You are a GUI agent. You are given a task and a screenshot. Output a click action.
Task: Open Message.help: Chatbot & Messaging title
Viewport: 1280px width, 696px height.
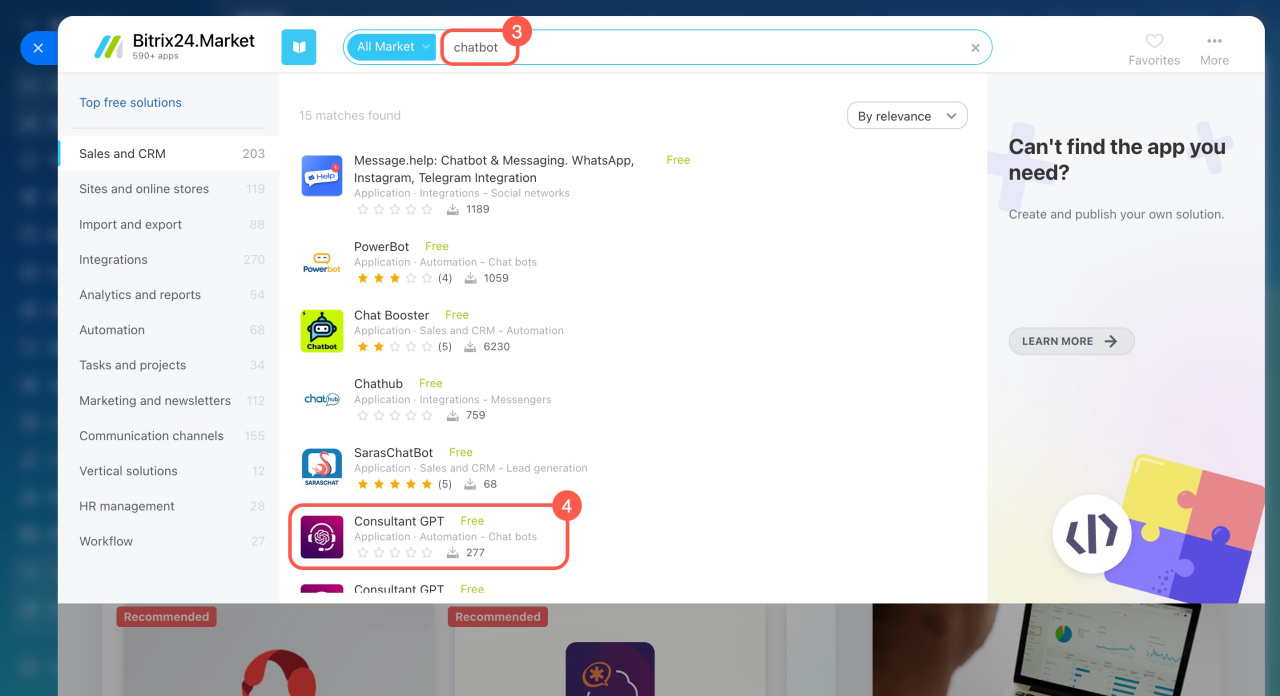pyautogui.click(x=494, y=169)
